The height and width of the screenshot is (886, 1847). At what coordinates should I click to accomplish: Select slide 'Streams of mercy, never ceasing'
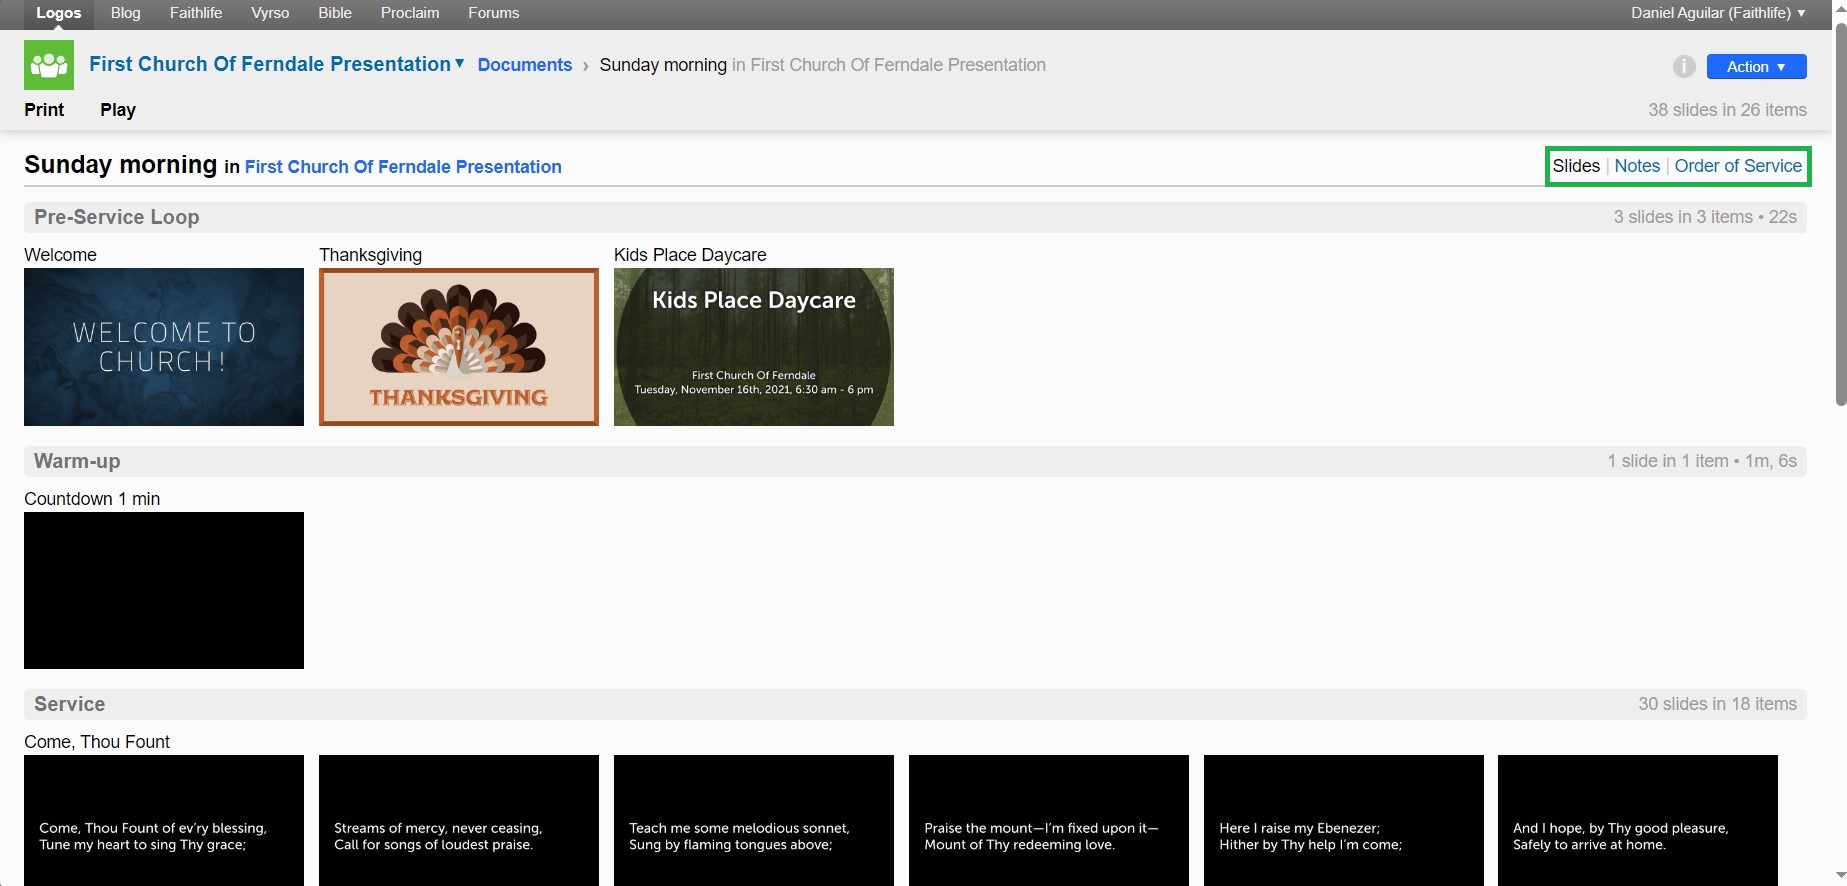(459, 820)
